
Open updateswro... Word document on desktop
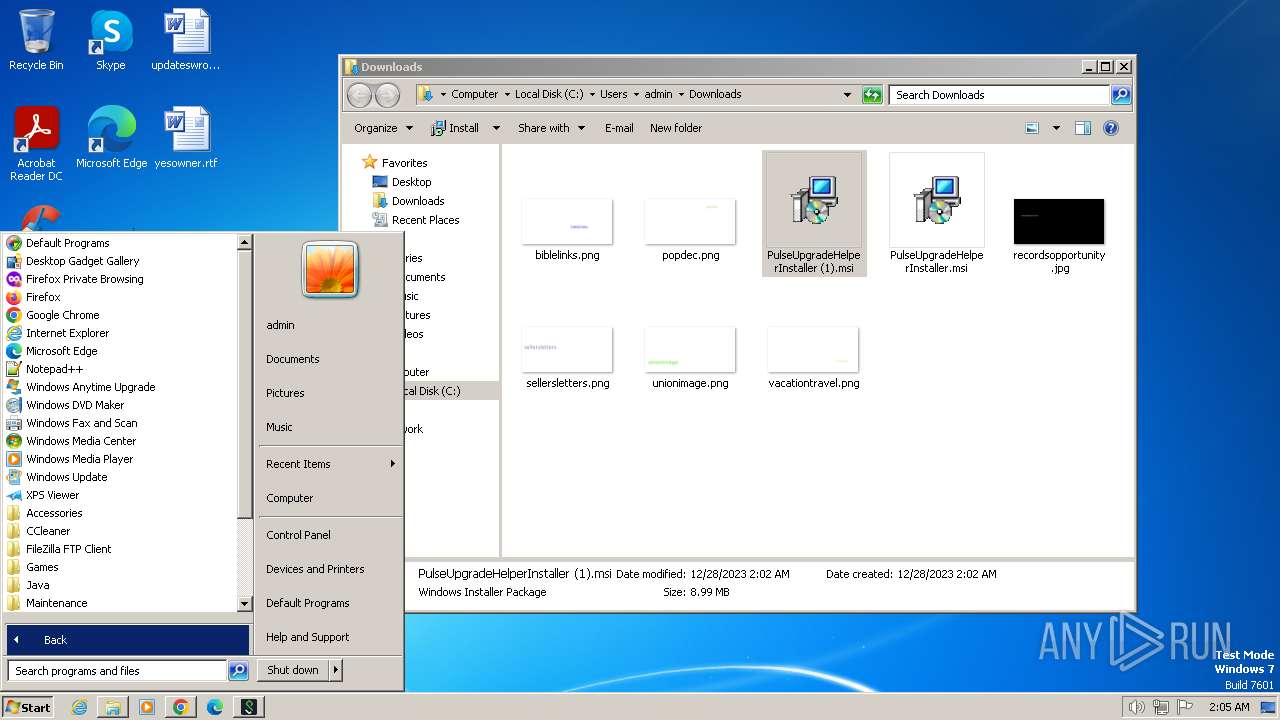pos(186,40)
